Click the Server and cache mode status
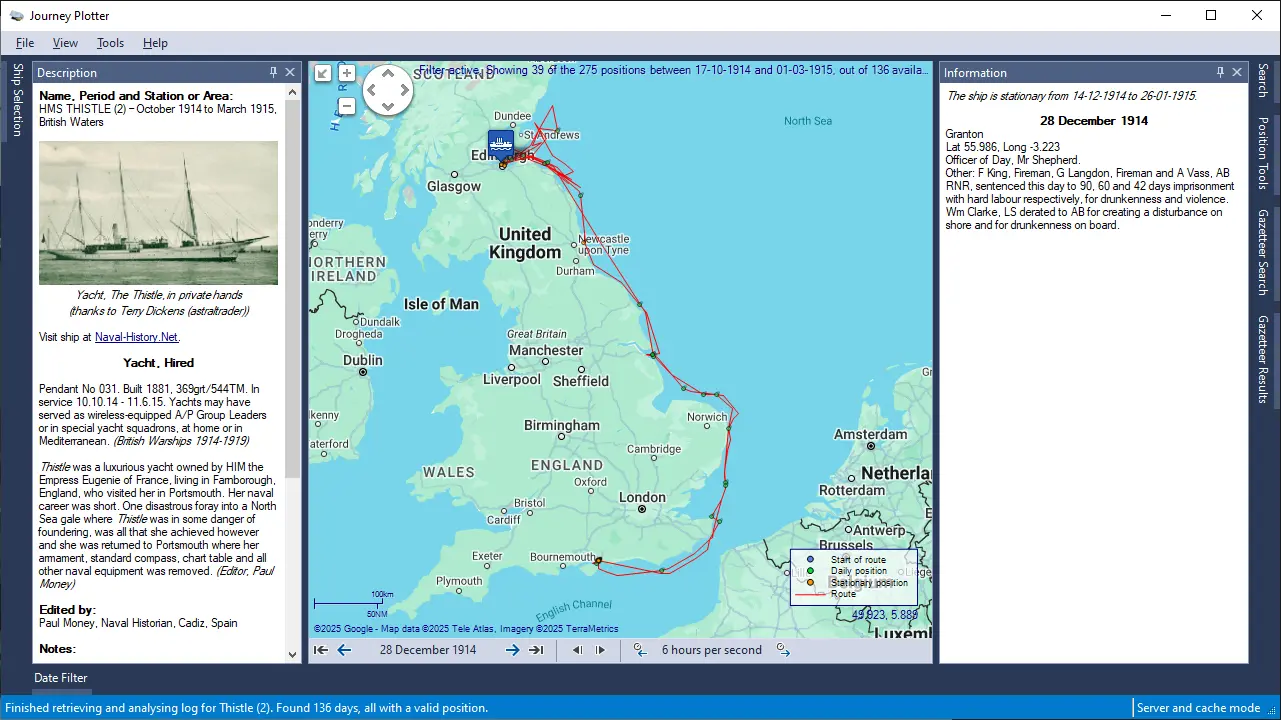1281x720 pixels. click(1198, 708)
